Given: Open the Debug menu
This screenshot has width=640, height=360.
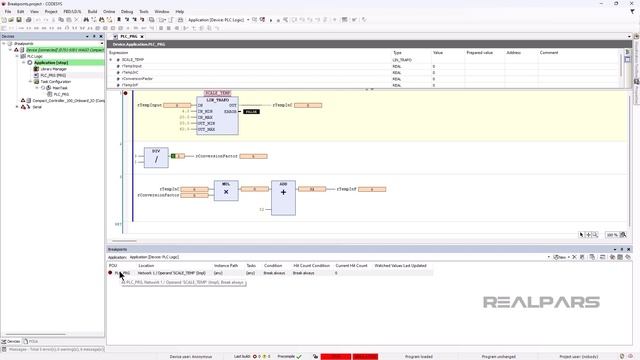Looking at the screenshot, I should point(127,11).
